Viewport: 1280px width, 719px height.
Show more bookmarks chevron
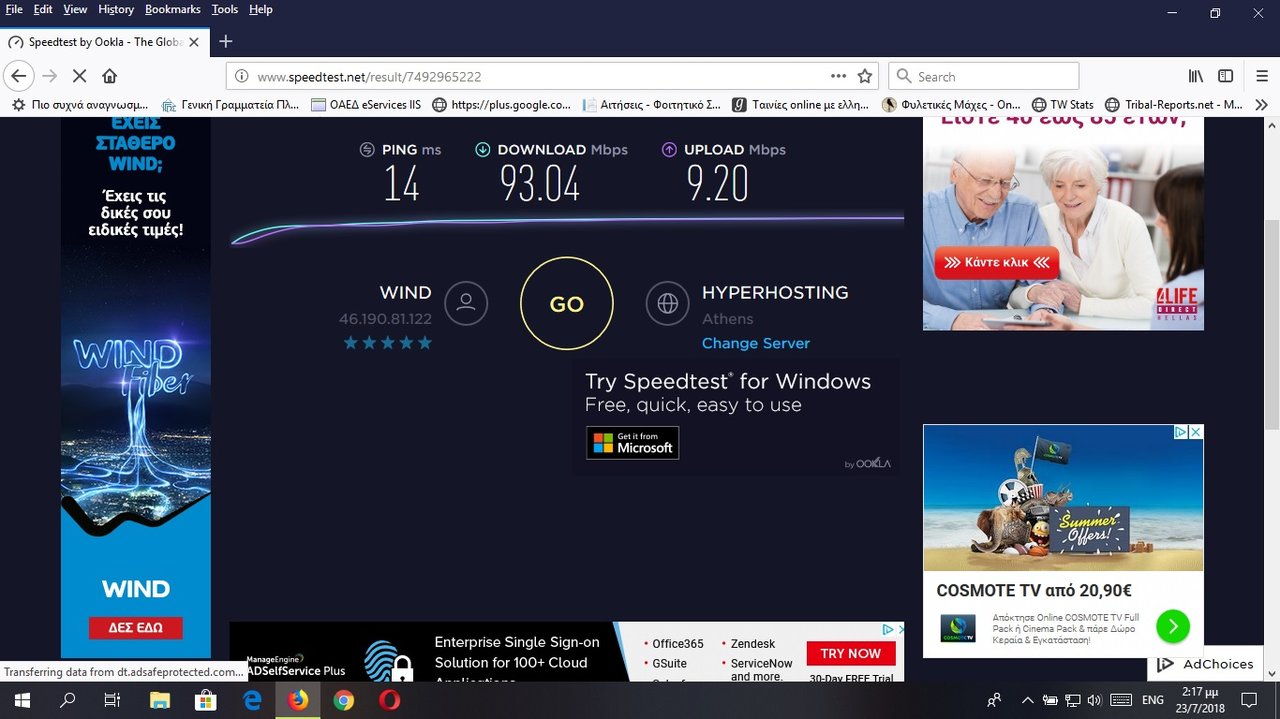pyautogui.click(x=1262, y=104)
